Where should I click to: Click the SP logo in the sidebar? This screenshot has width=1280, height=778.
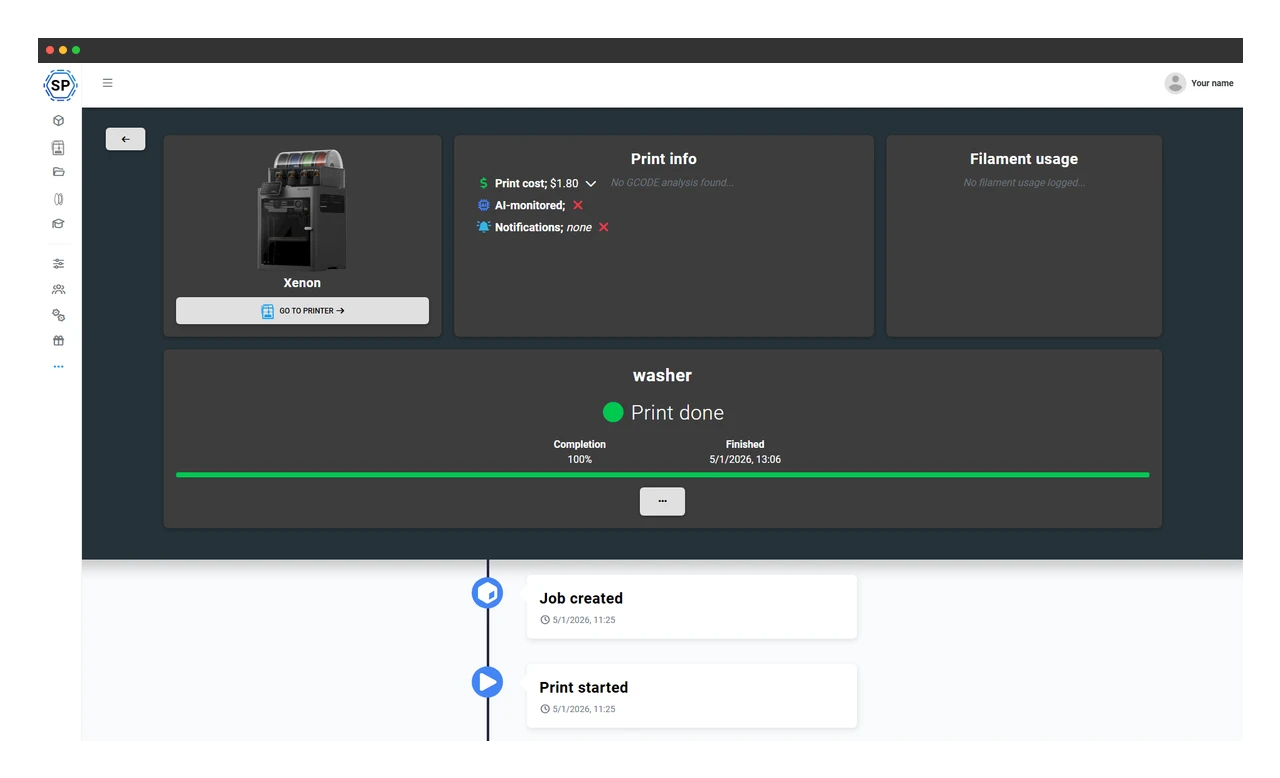[60, 85]
